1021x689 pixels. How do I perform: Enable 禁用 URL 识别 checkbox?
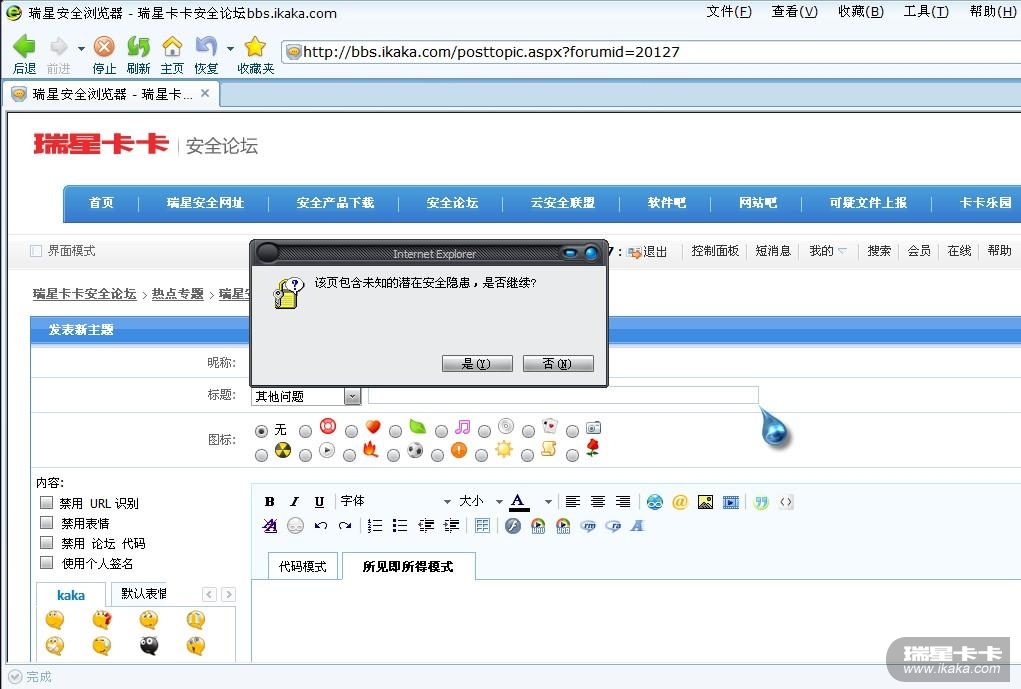coord(46,503)
